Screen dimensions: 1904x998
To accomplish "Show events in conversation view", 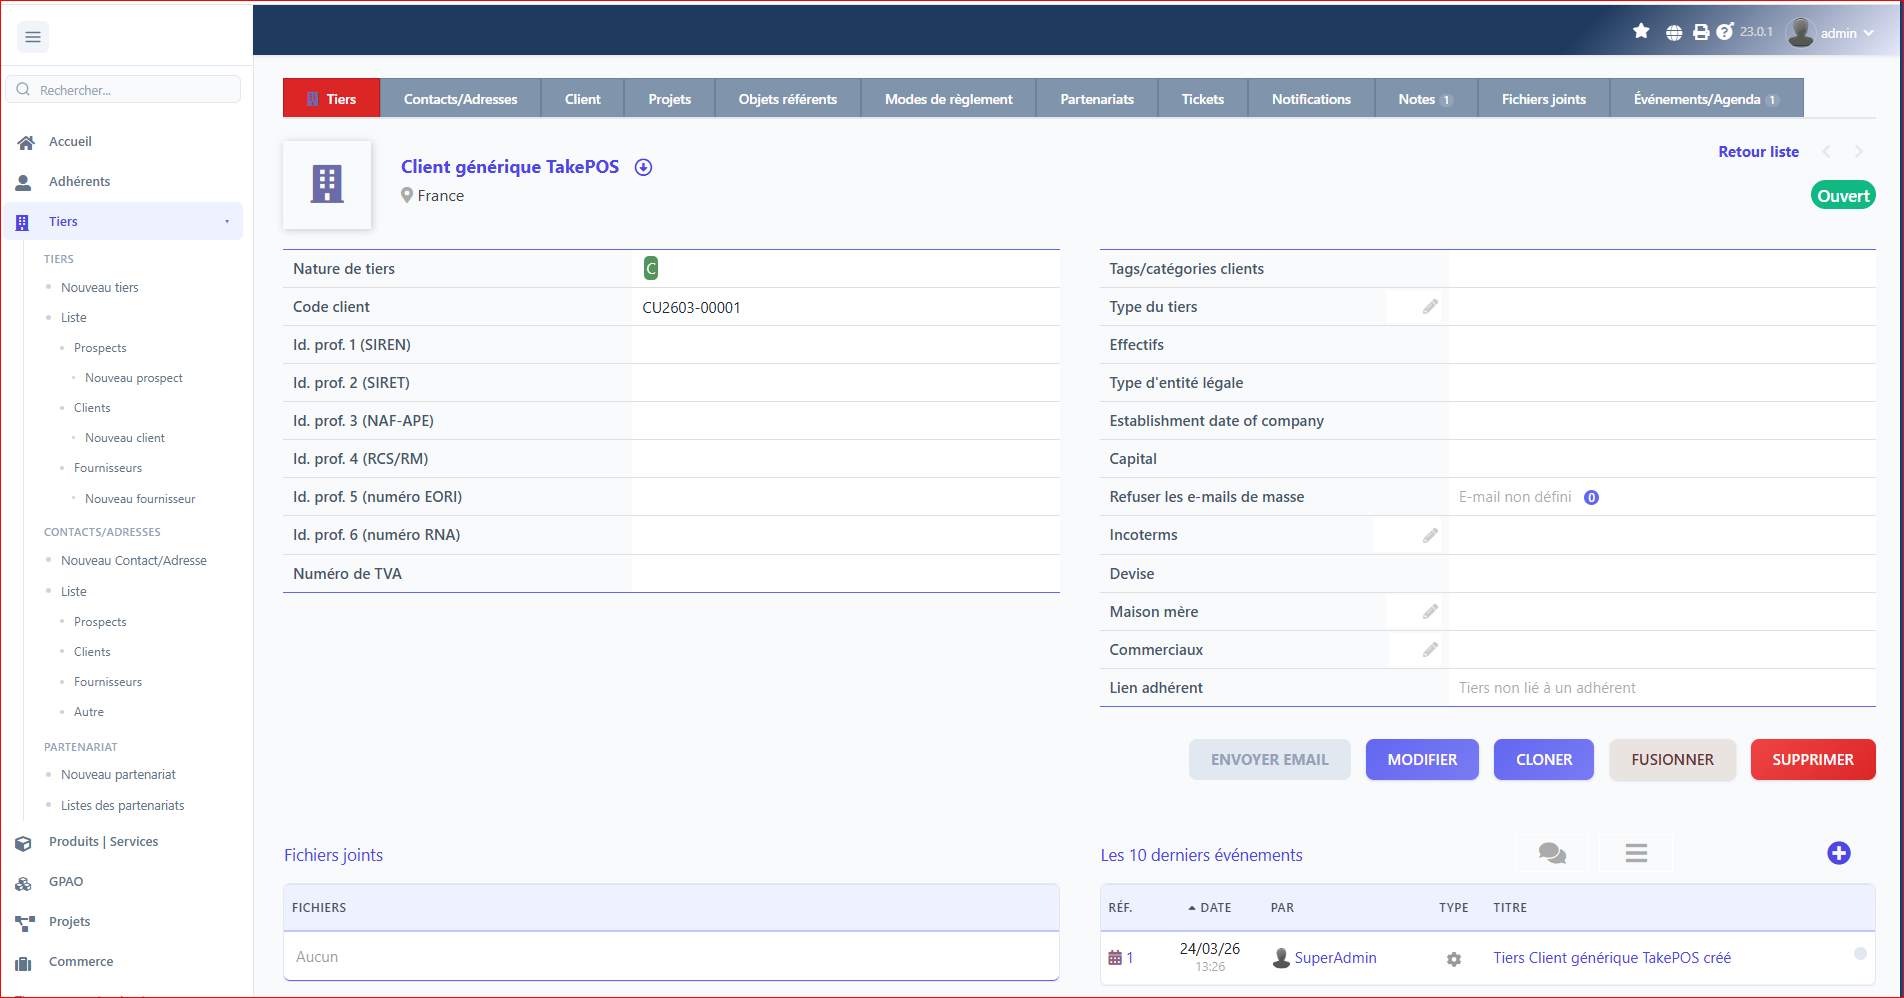I will (1552, 853).
